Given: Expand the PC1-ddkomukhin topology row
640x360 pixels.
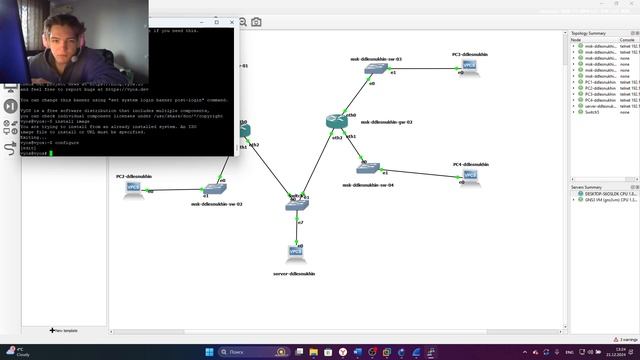Looking at the screenshot, I should (573, 82).
